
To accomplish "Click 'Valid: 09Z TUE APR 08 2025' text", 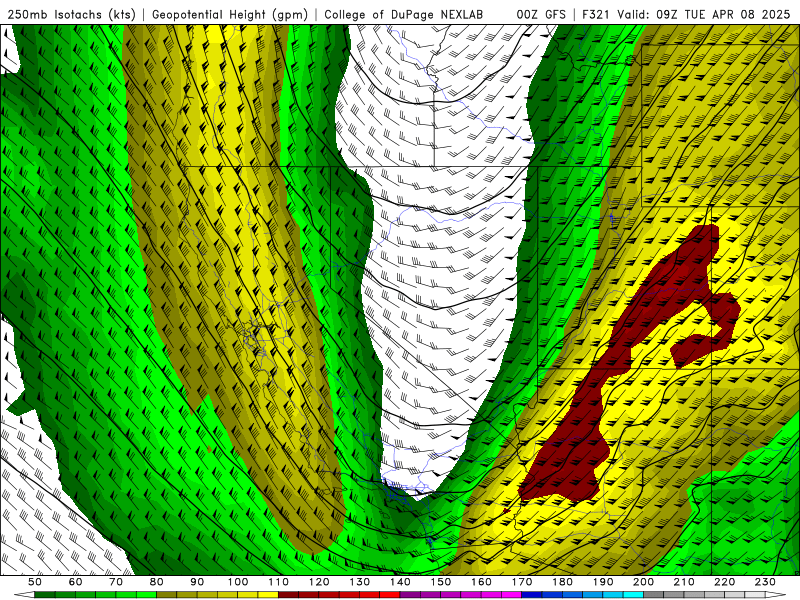I will pos(704,15).
